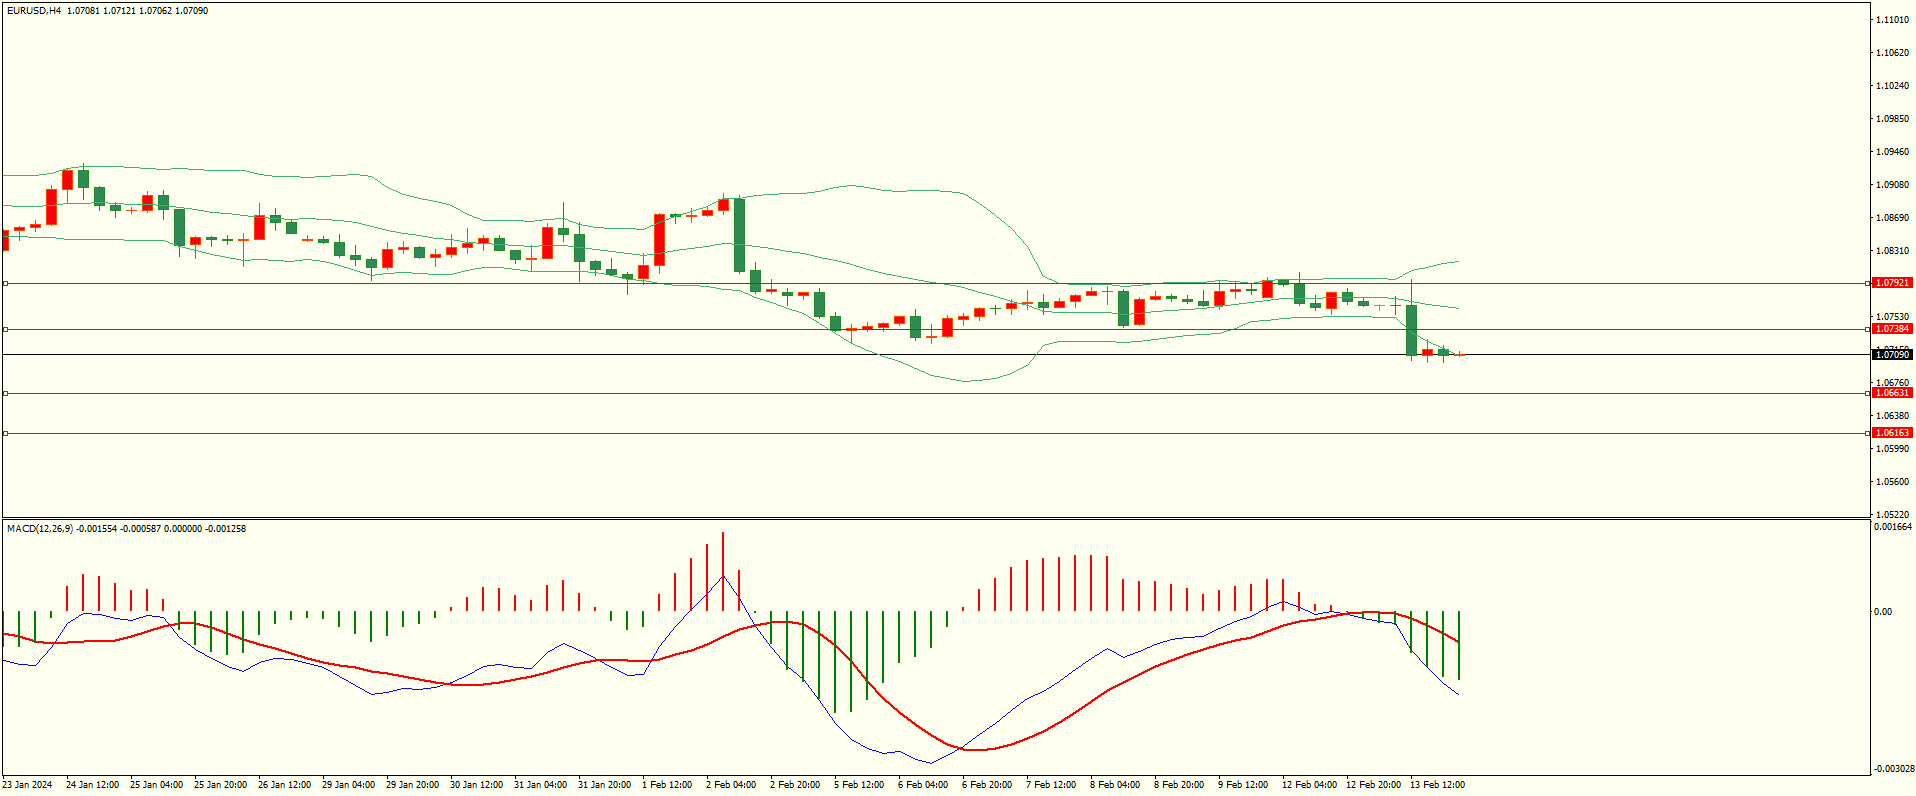Click the red 1.07384 price level tag
Image resolution: width=1916 pixels, height=796 pixels.
[1892, 329]
